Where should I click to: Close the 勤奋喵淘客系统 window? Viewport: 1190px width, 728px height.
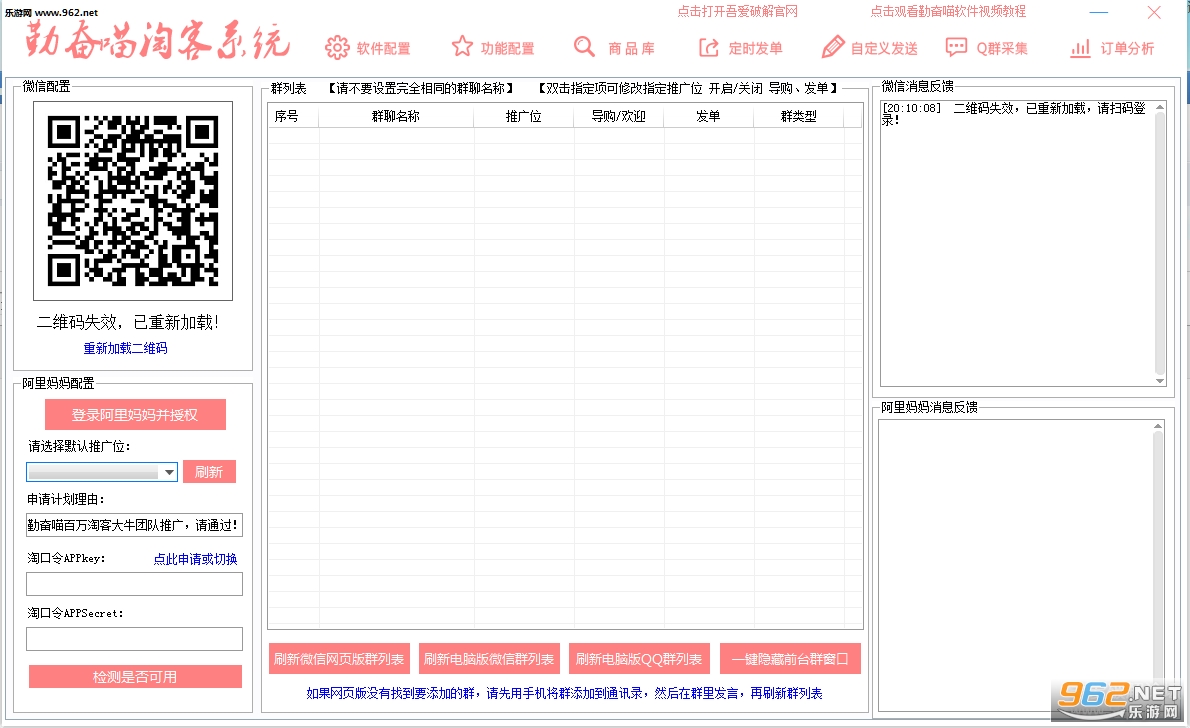point(1154,12)
